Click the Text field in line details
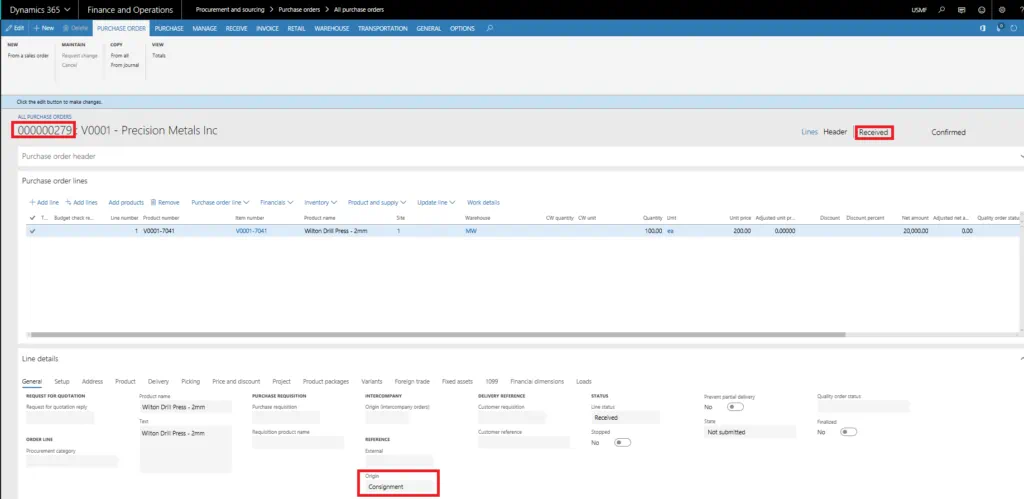 tap(185, 449)
